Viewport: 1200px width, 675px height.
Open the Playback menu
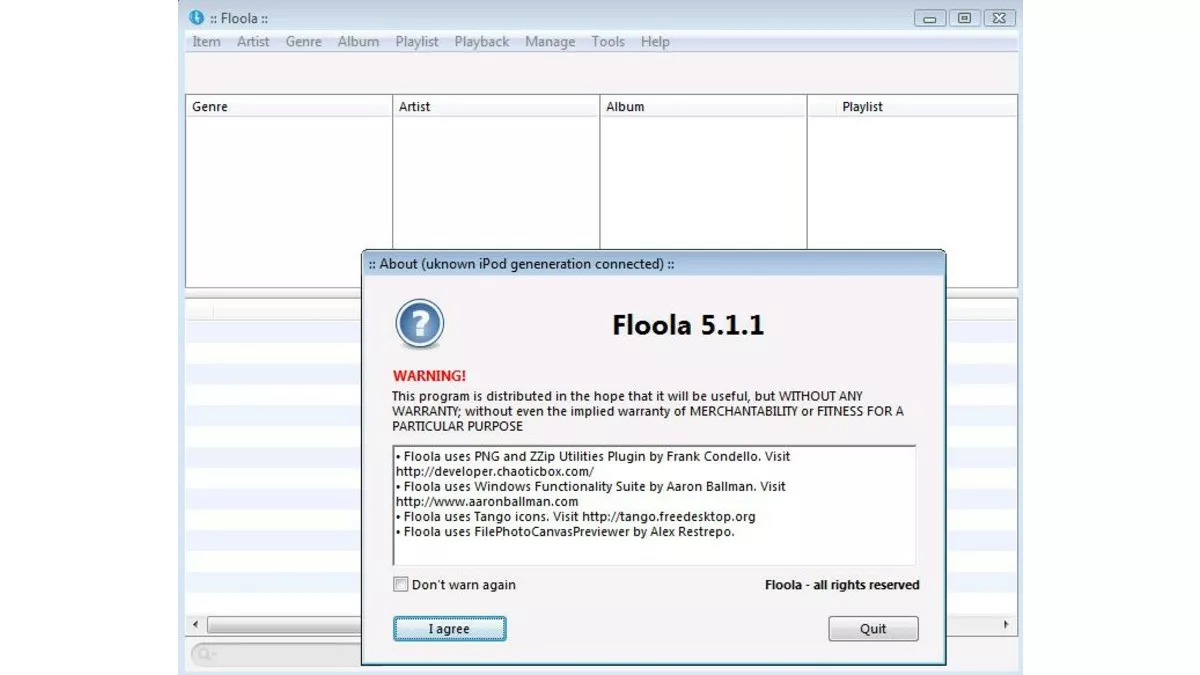481,41
